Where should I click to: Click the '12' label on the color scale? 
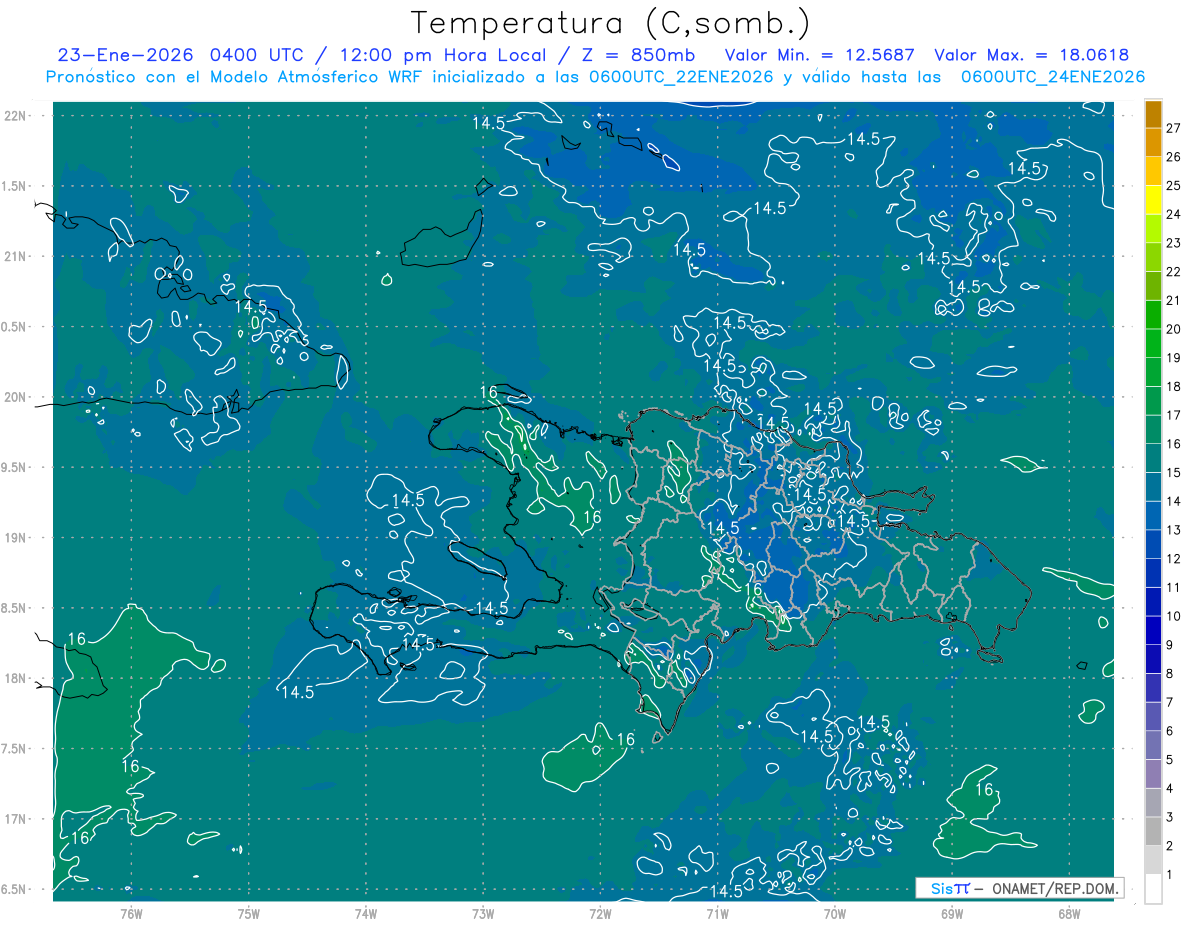point(1173,559)
